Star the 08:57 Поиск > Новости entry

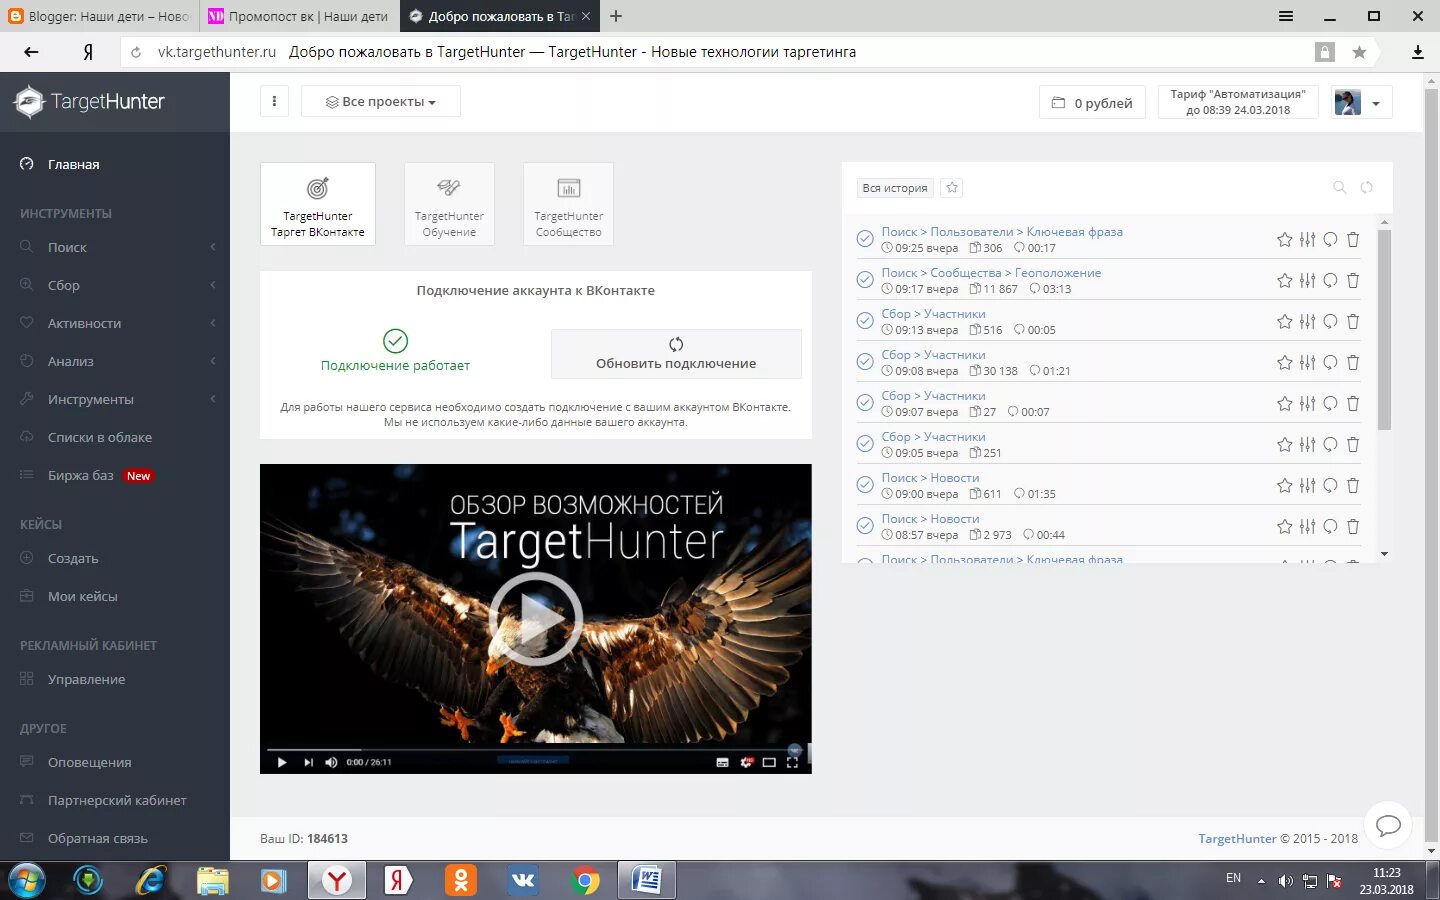pyautogui.click(x=1285, y=526)
